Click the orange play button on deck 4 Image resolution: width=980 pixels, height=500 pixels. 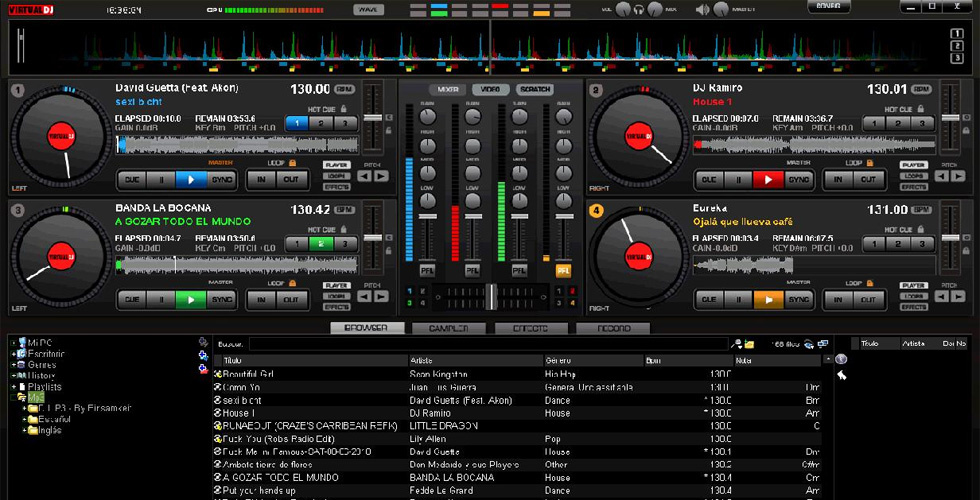click(768, 300)
